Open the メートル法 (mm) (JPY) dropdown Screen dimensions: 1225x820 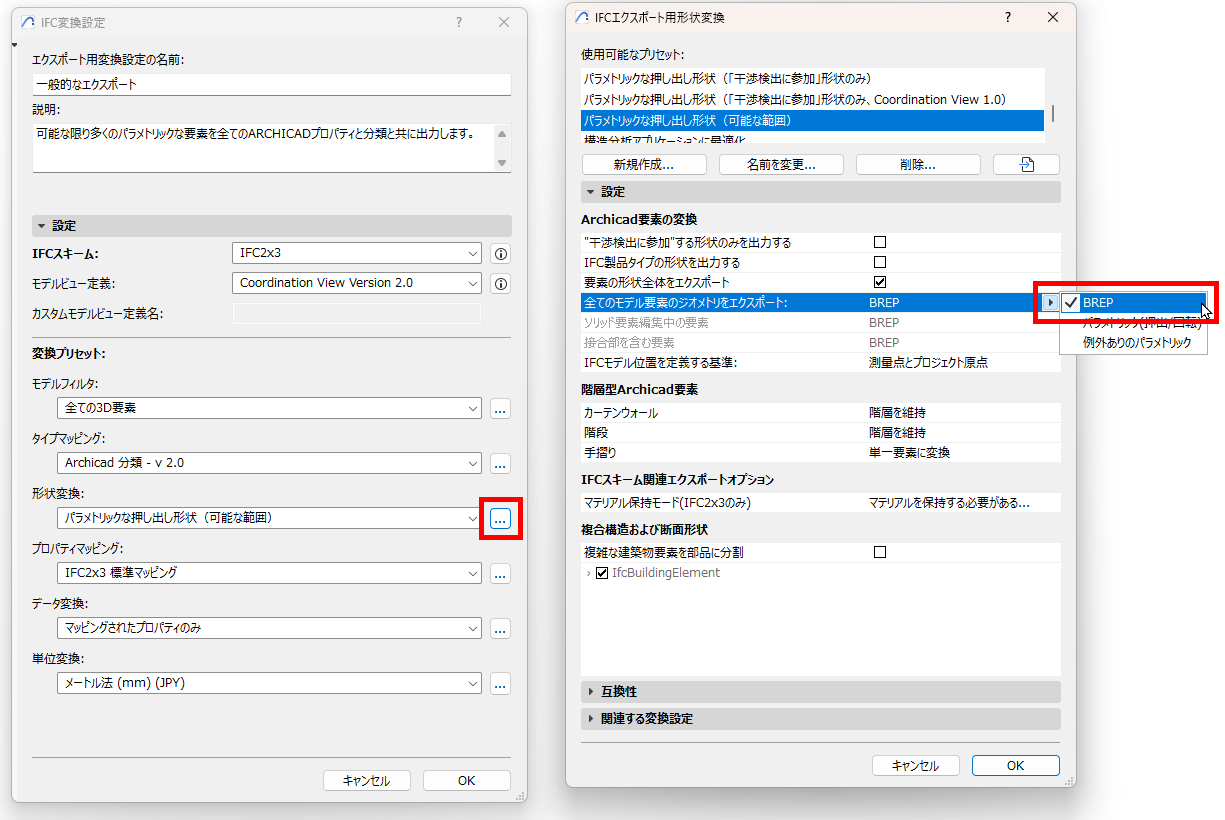[270, 683]
